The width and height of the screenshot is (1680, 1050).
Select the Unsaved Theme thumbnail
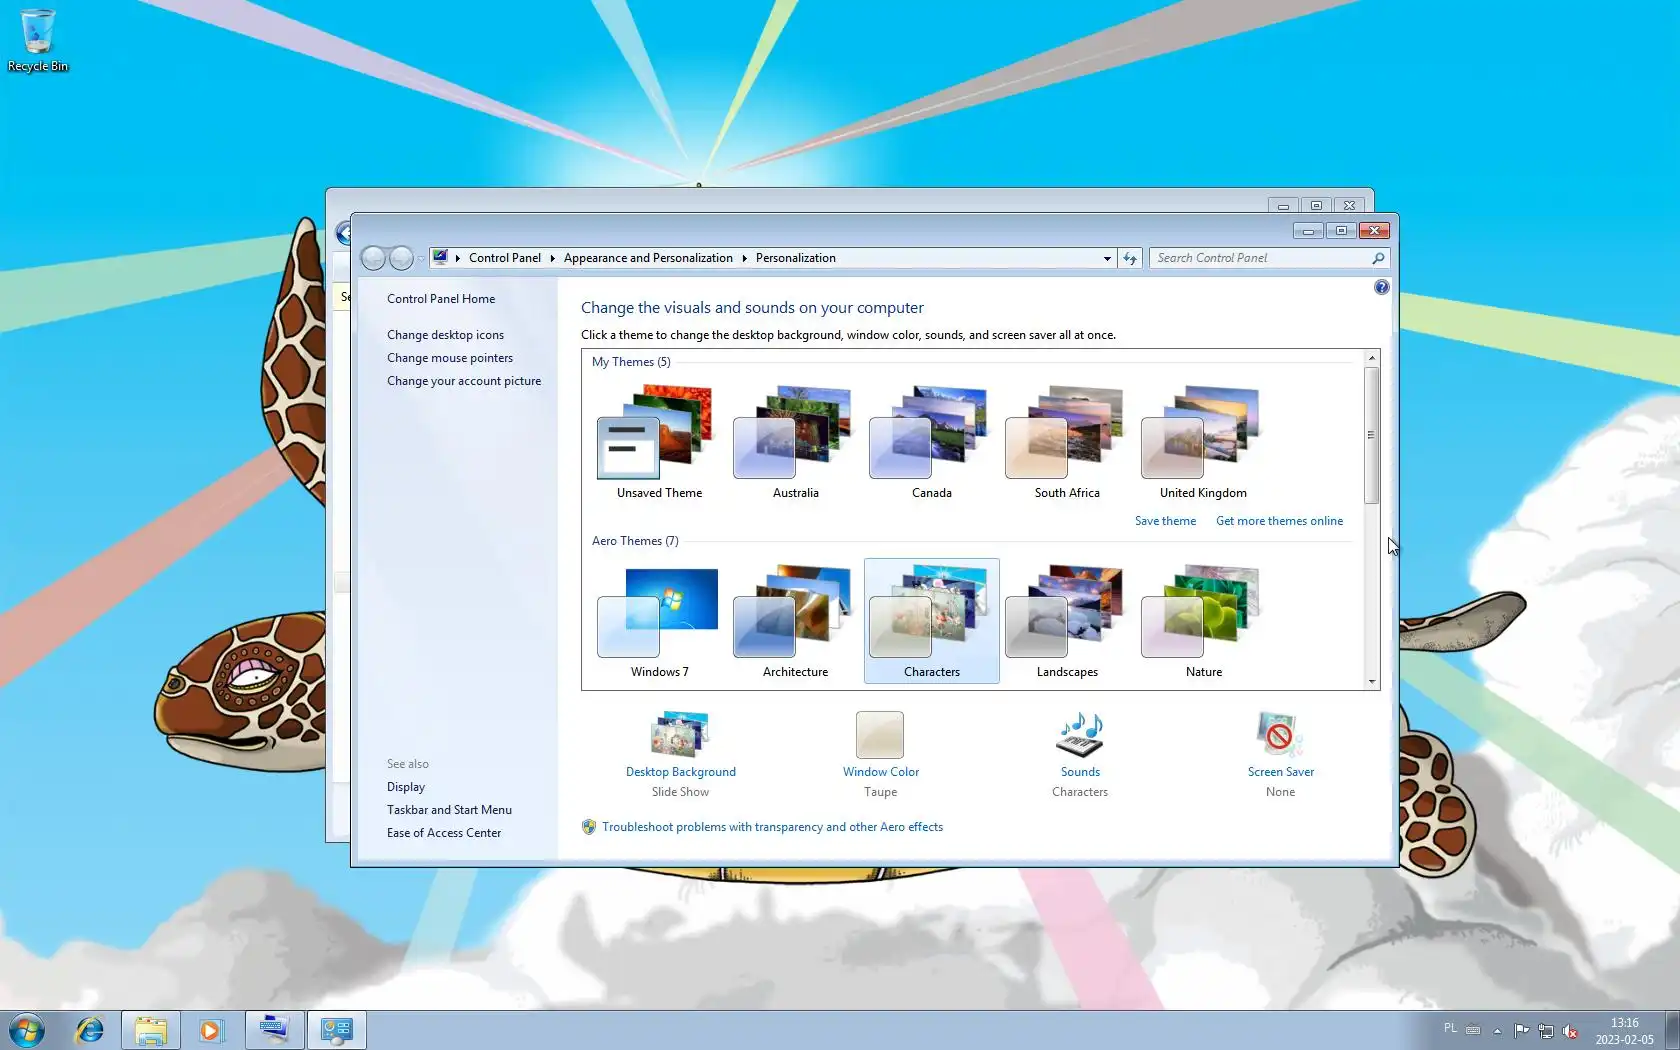click(x=659, y=441)
